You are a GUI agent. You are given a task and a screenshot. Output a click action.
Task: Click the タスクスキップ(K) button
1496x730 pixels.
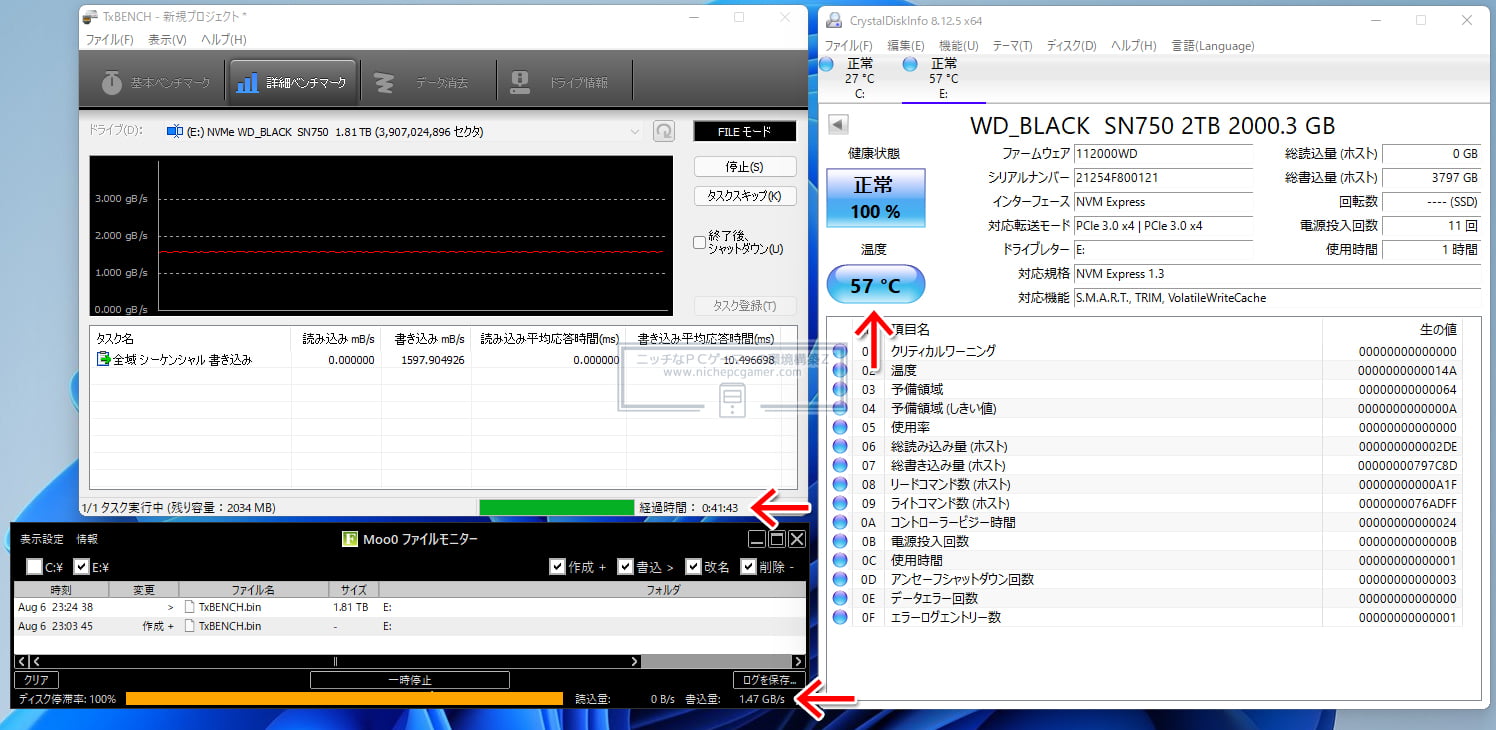point(745,196)
